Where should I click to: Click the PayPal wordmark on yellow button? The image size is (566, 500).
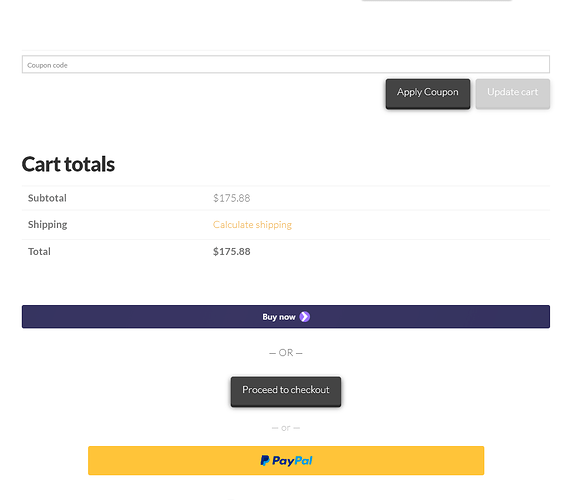click(292, 461)
